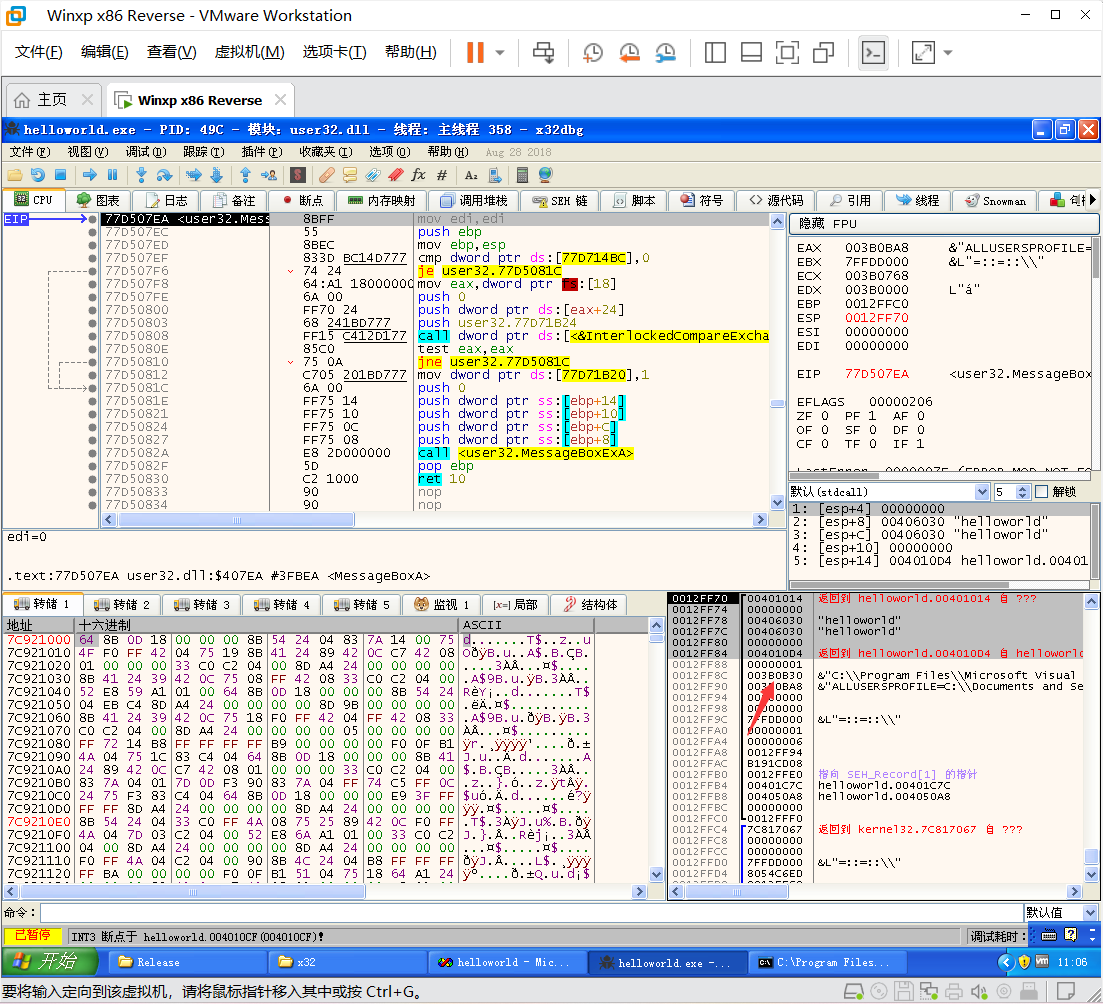
Task: Click the open file folder icon in x32dbg toolbar
Action: tap(15, 174)
